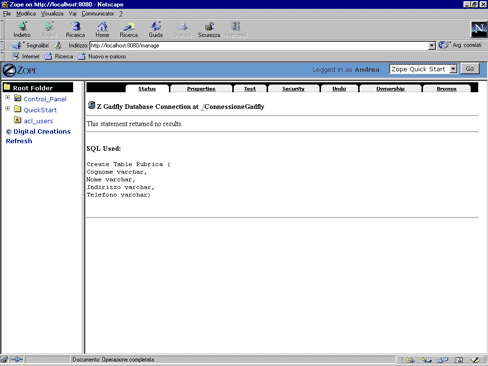Expand the QuickStart tree node
The height and width of the screenshot is (366, 488).
[7, 109]
